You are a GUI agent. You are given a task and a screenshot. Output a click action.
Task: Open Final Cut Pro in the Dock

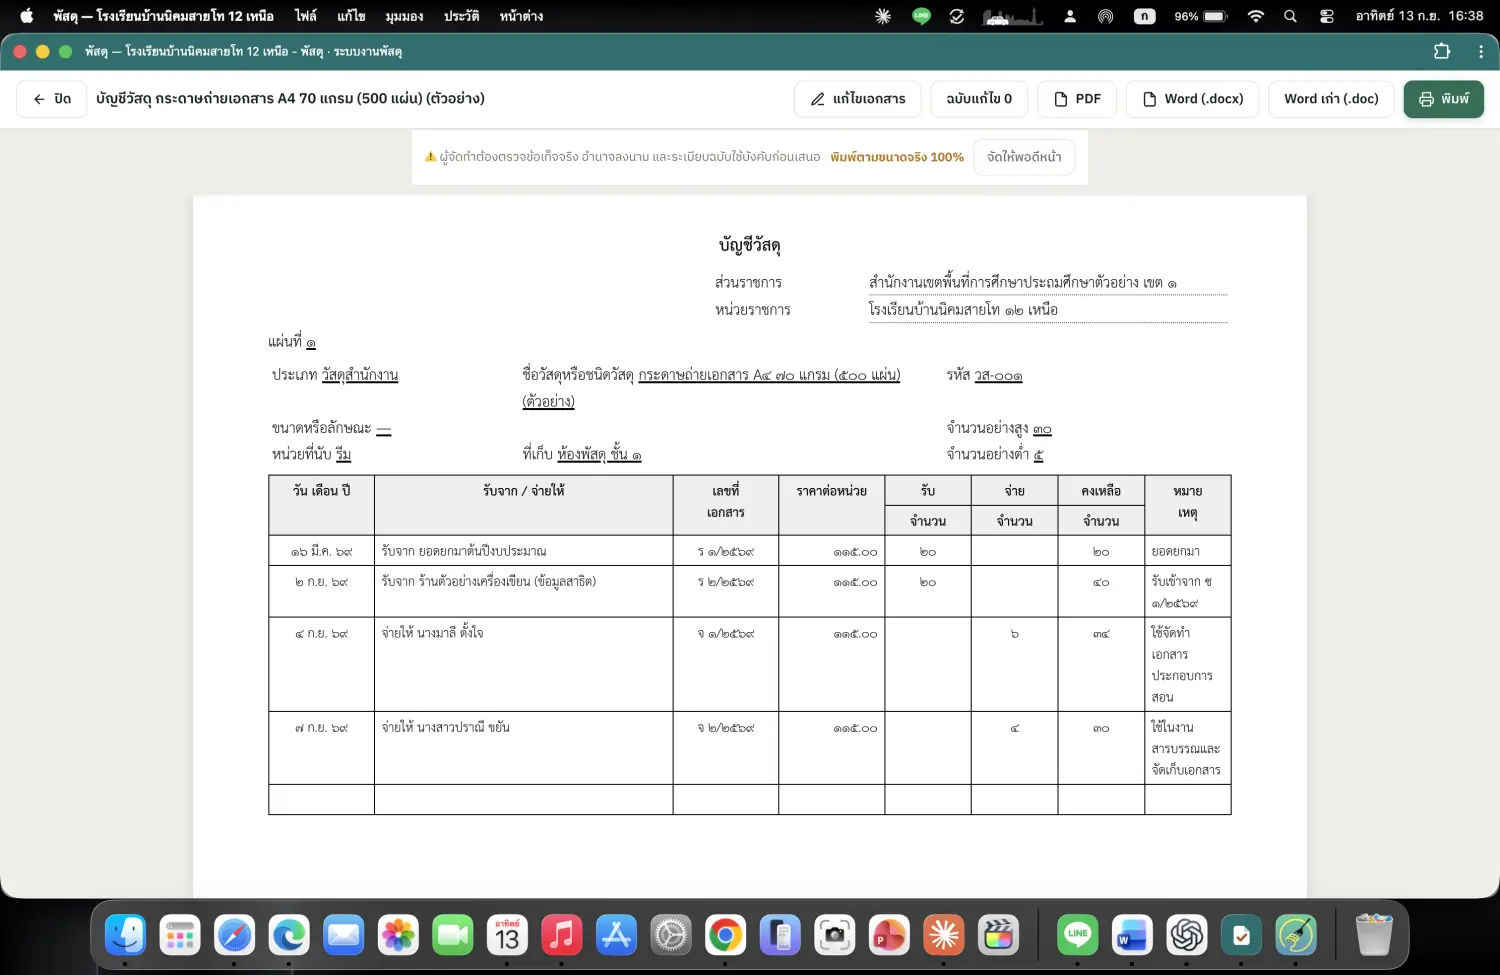pyautogui.click(x=998, y=936)
